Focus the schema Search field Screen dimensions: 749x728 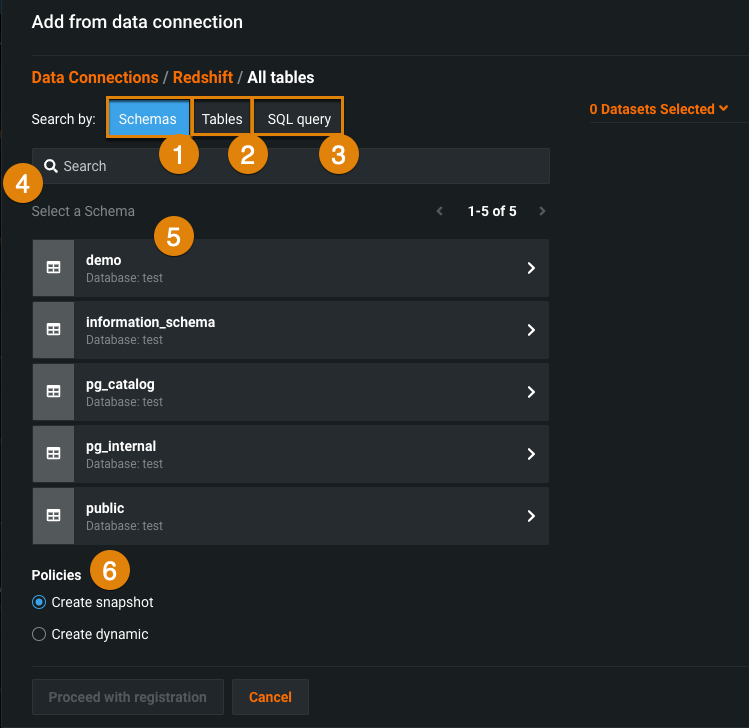click(x=300, y=166)
